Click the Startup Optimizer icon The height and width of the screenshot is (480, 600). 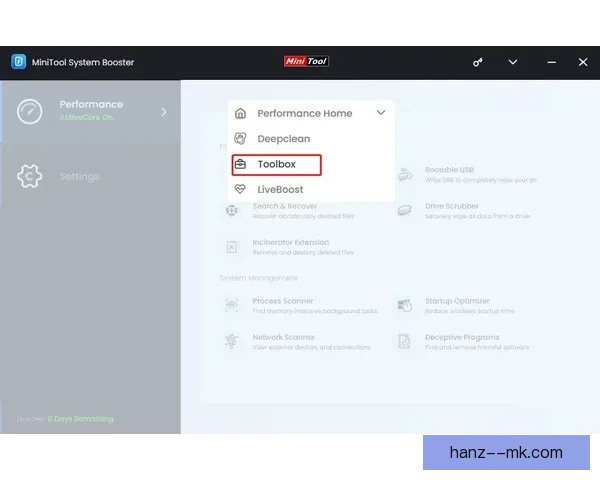[x=404, y=305]
